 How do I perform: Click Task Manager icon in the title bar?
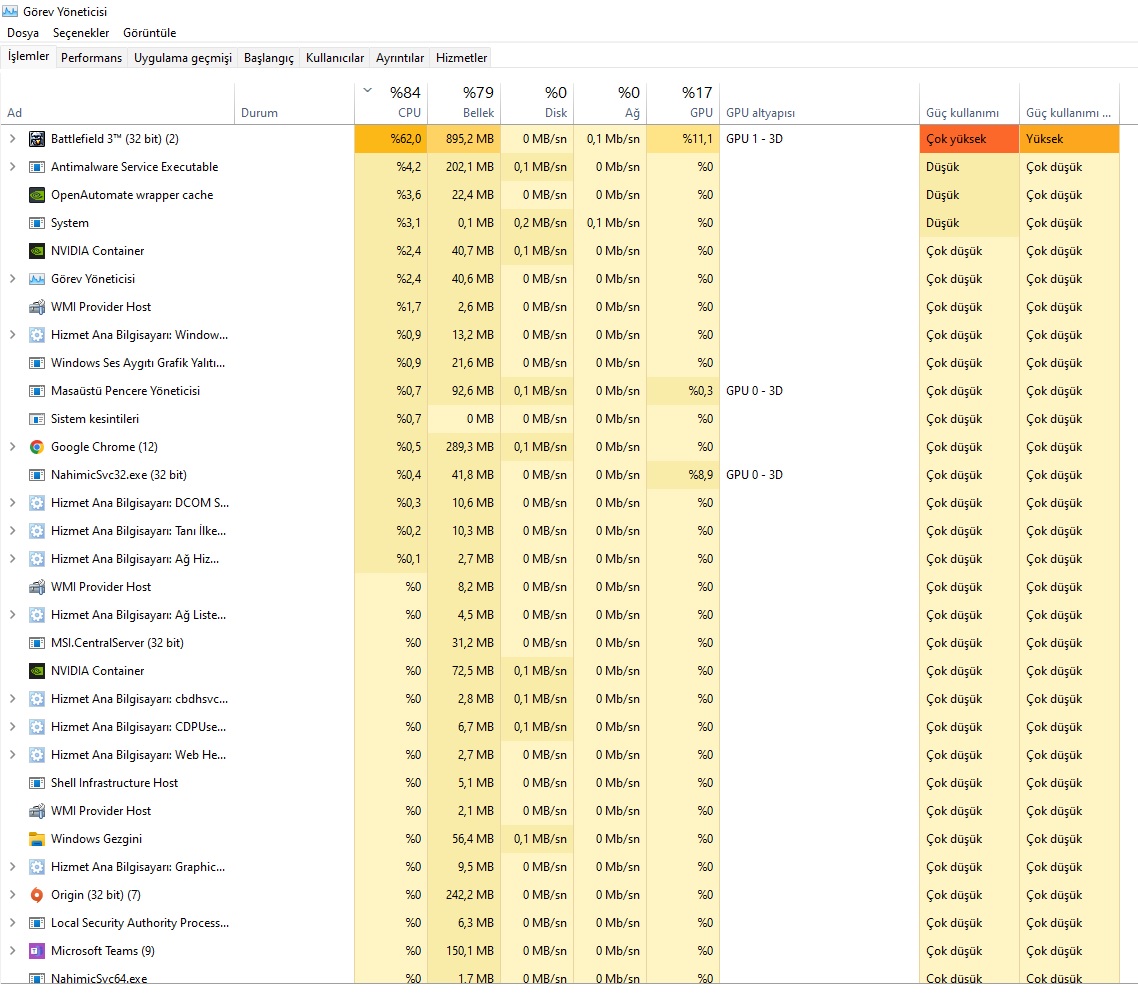(10, 12)
